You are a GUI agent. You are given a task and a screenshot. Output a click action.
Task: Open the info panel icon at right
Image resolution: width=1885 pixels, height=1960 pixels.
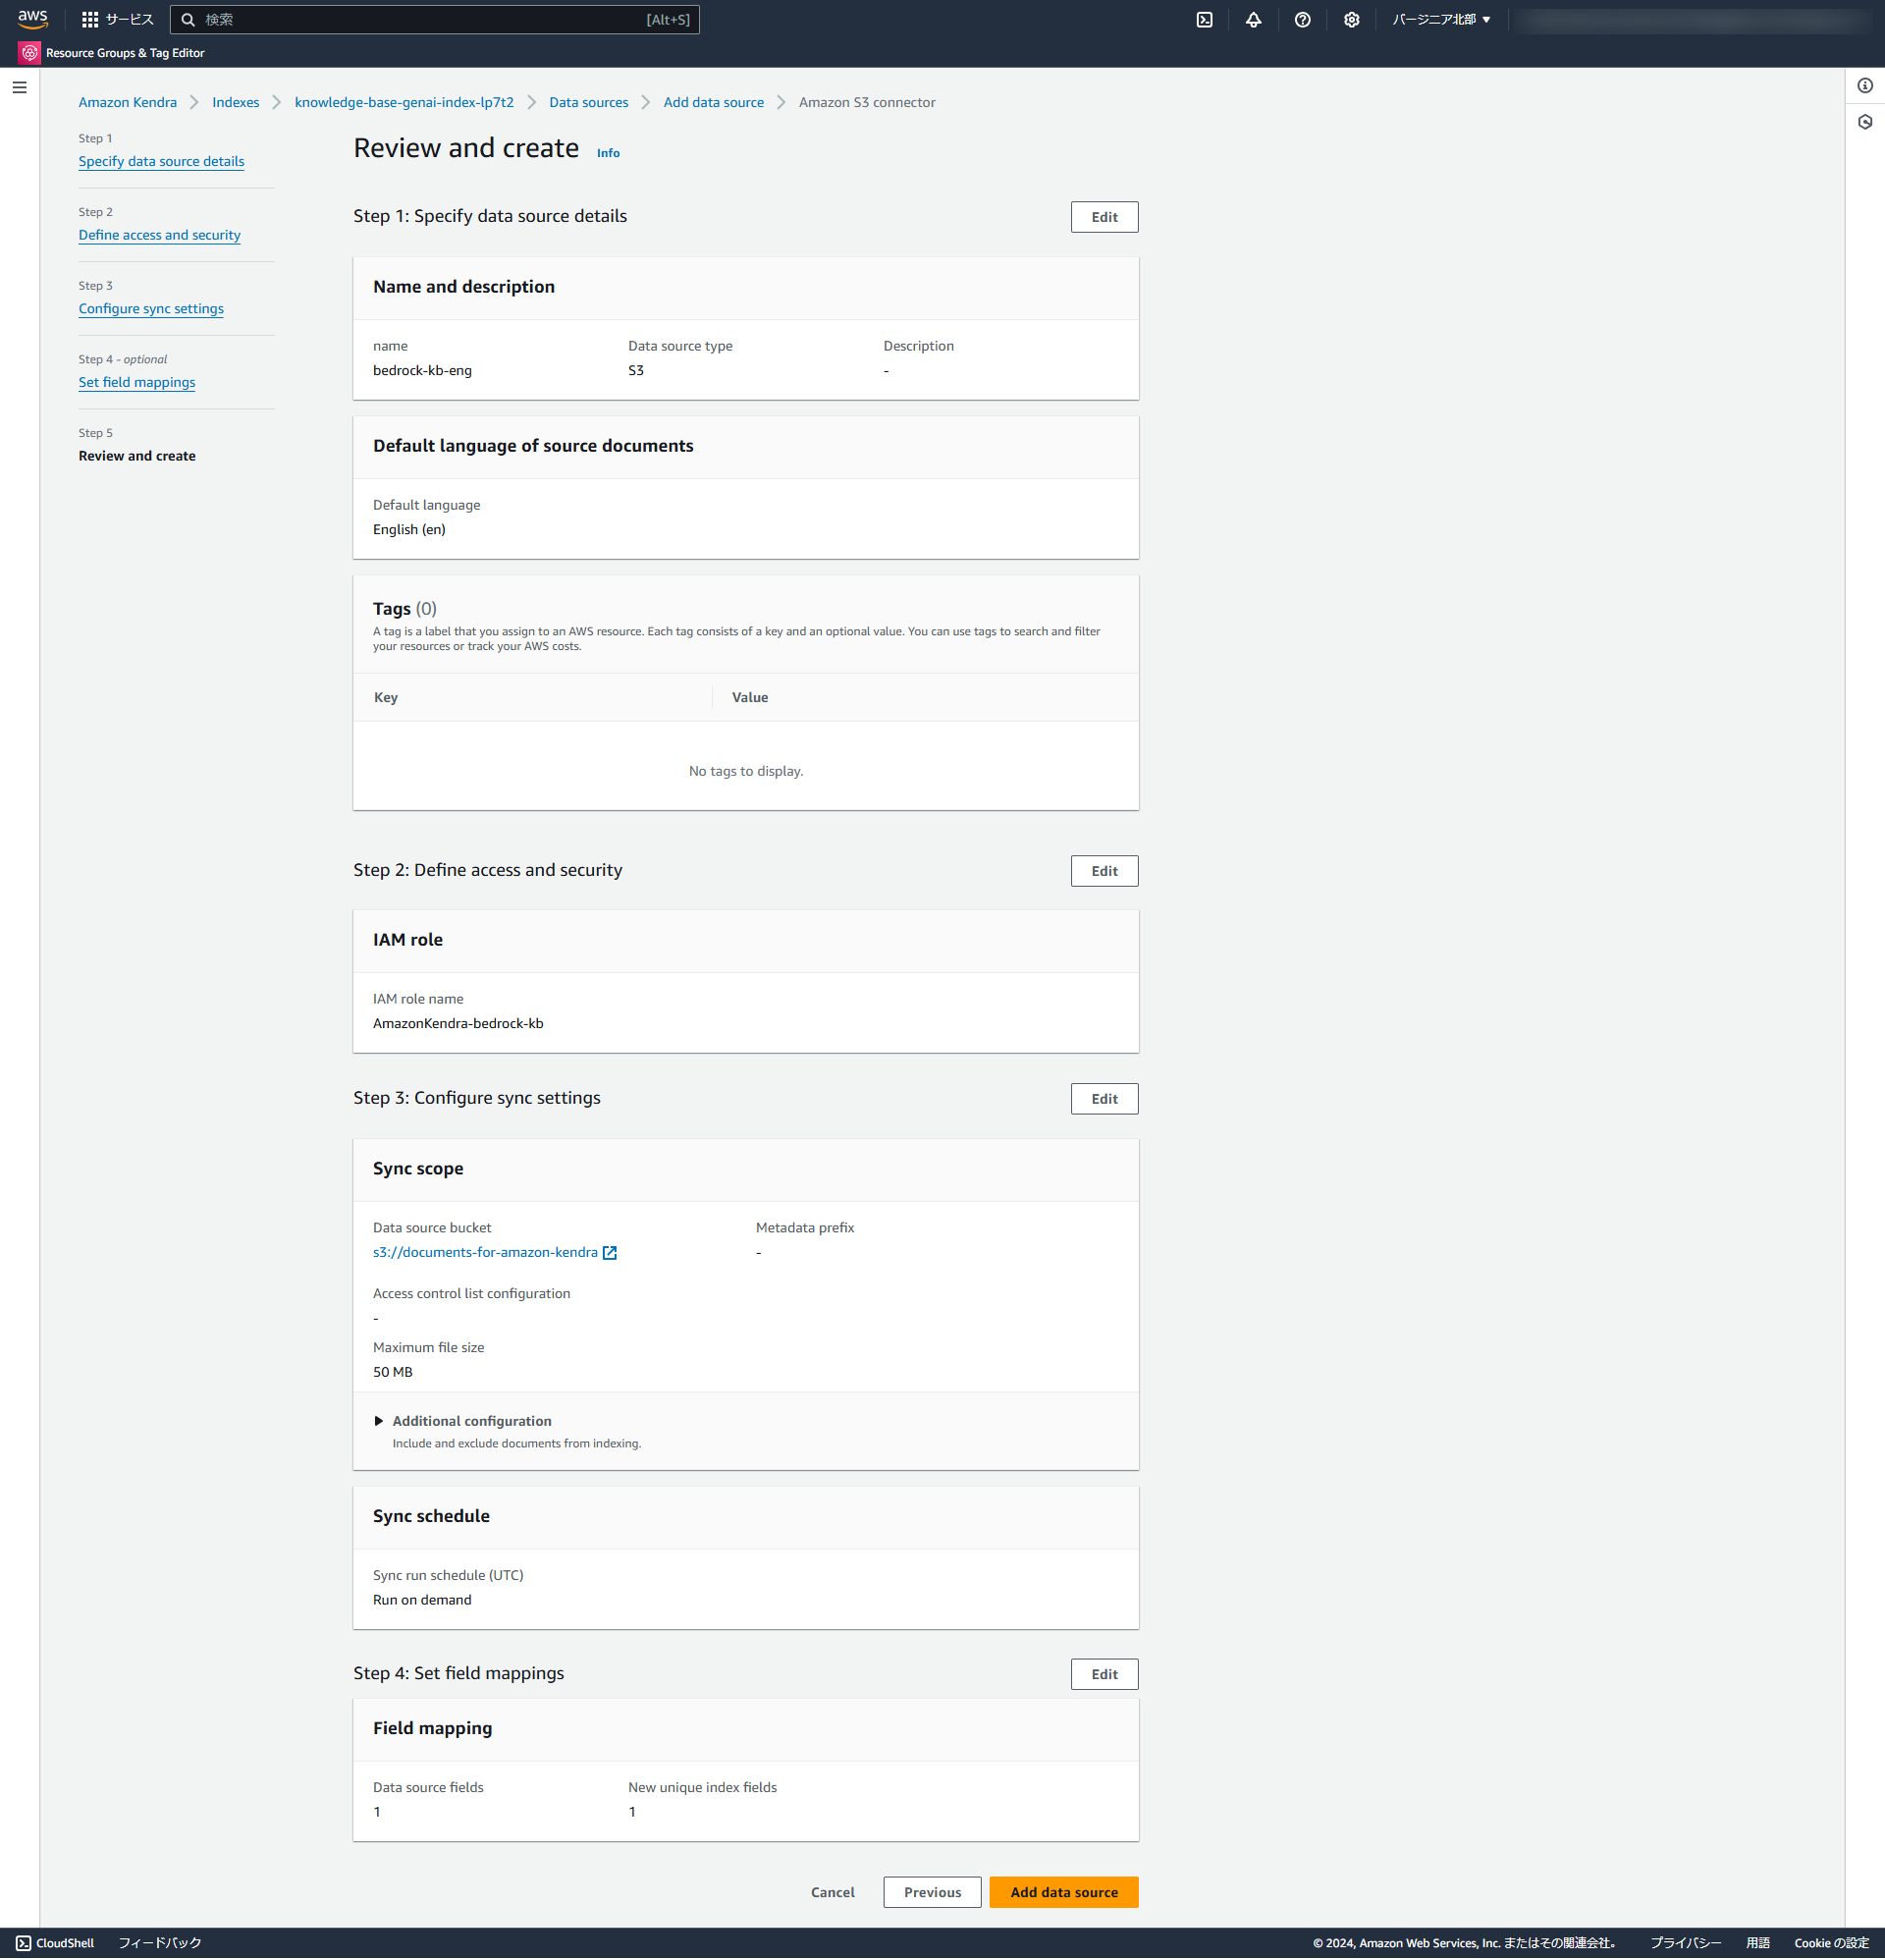(1865, 86)
